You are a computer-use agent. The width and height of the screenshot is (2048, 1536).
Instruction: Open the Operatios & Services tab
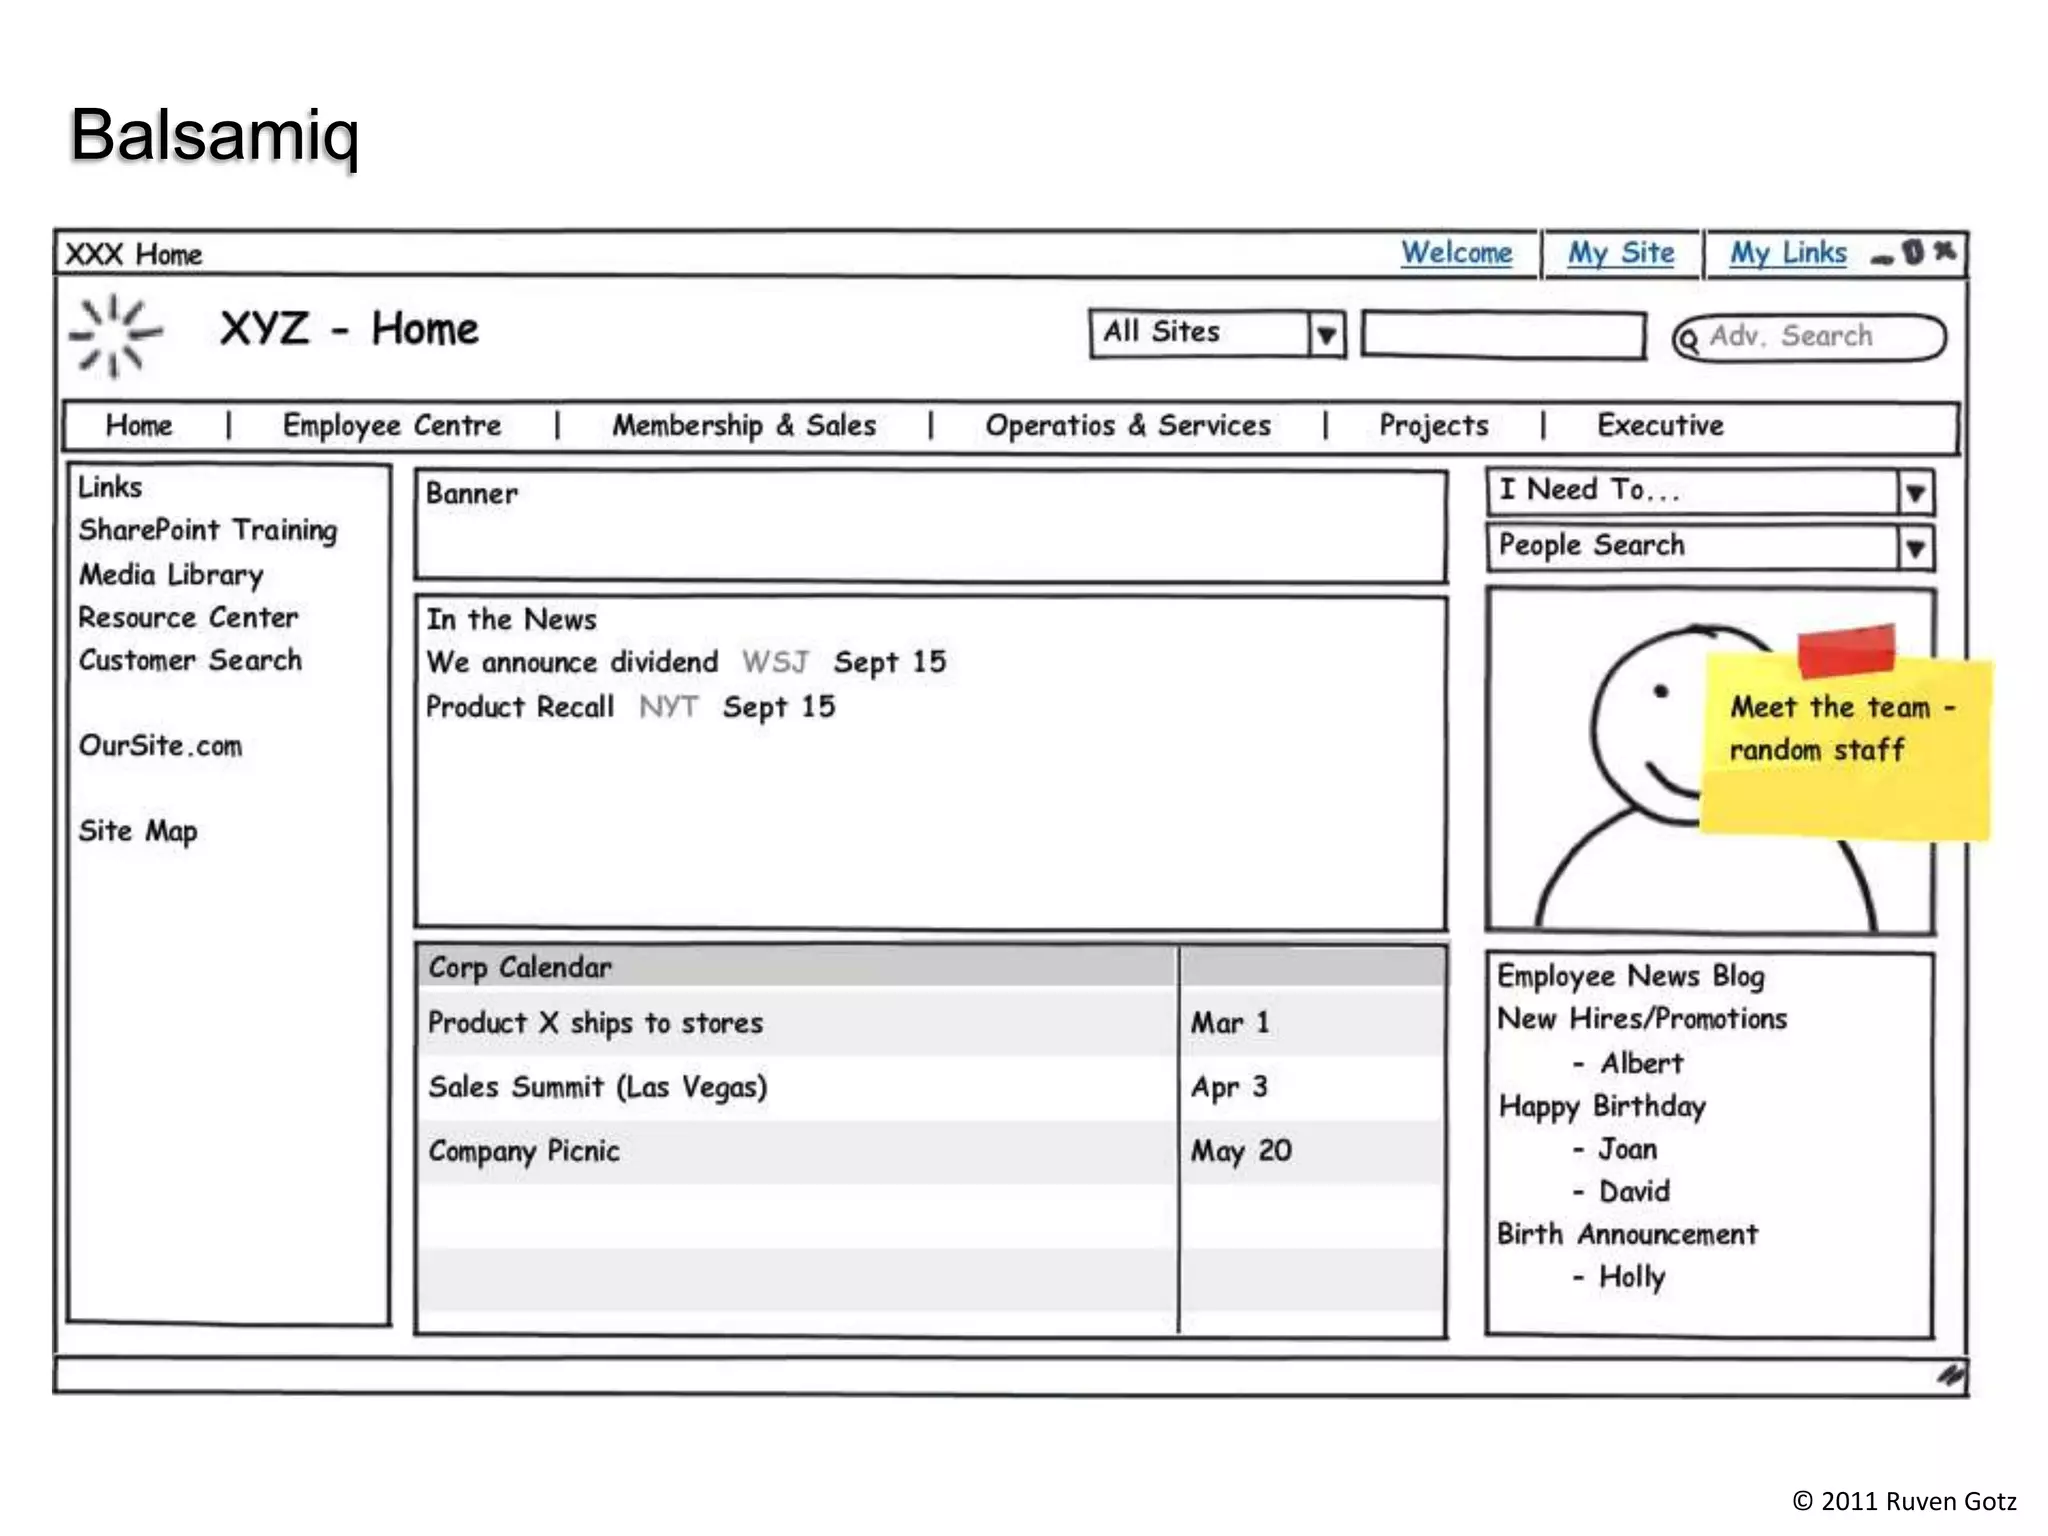click(1128, 426)
